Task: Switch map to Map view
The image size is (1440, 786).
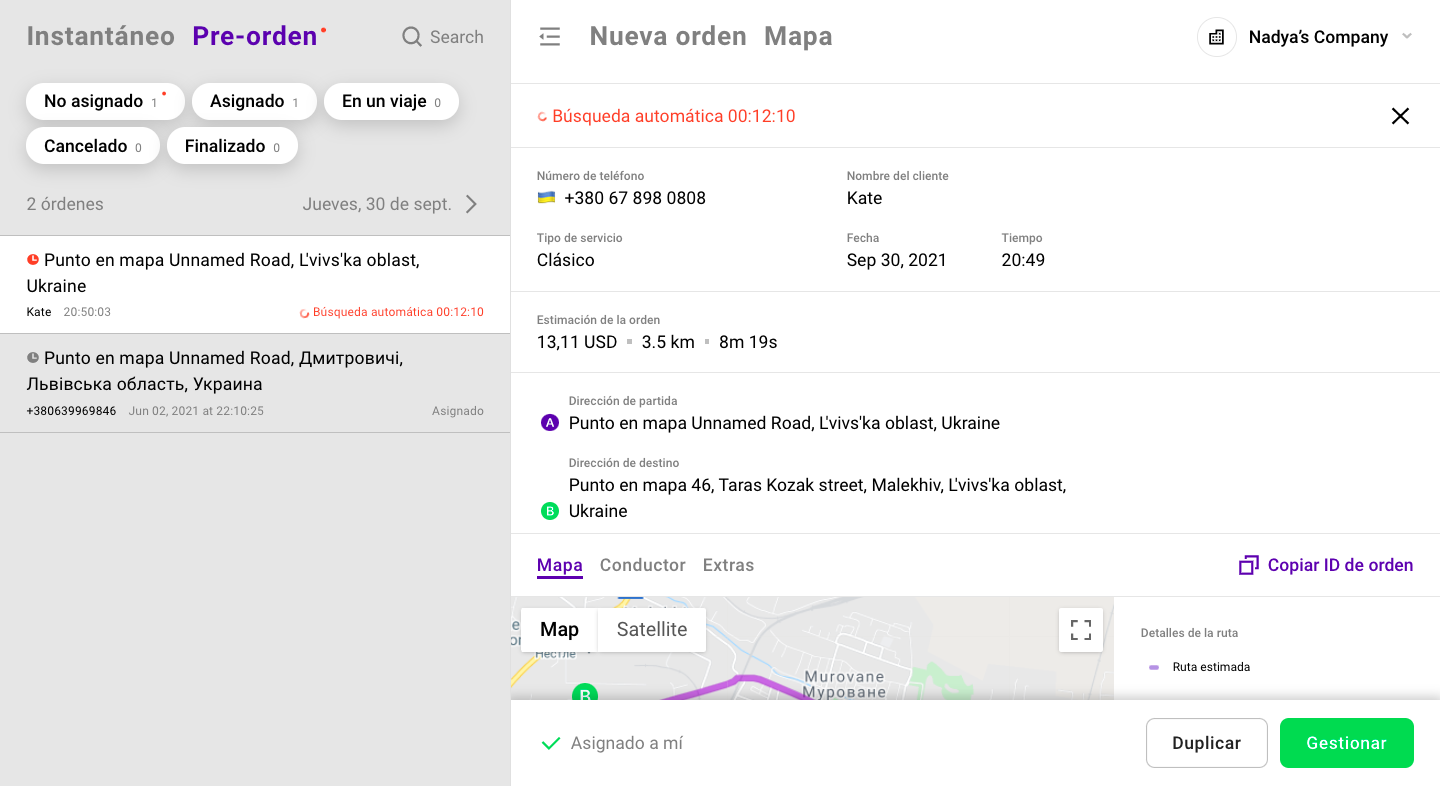Action: click(x=559, y=630)
